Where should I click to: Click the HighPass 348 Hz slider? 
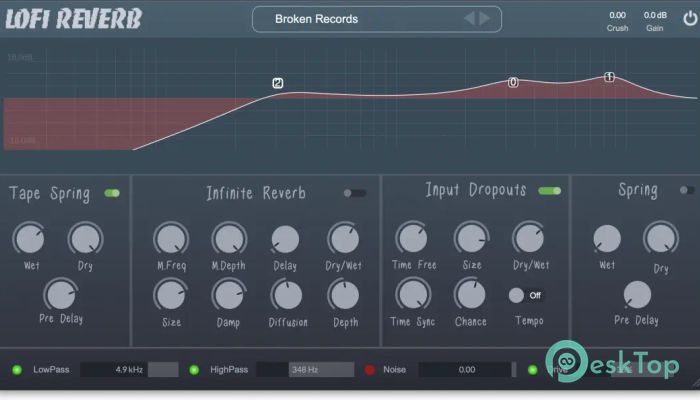(305, 370)
